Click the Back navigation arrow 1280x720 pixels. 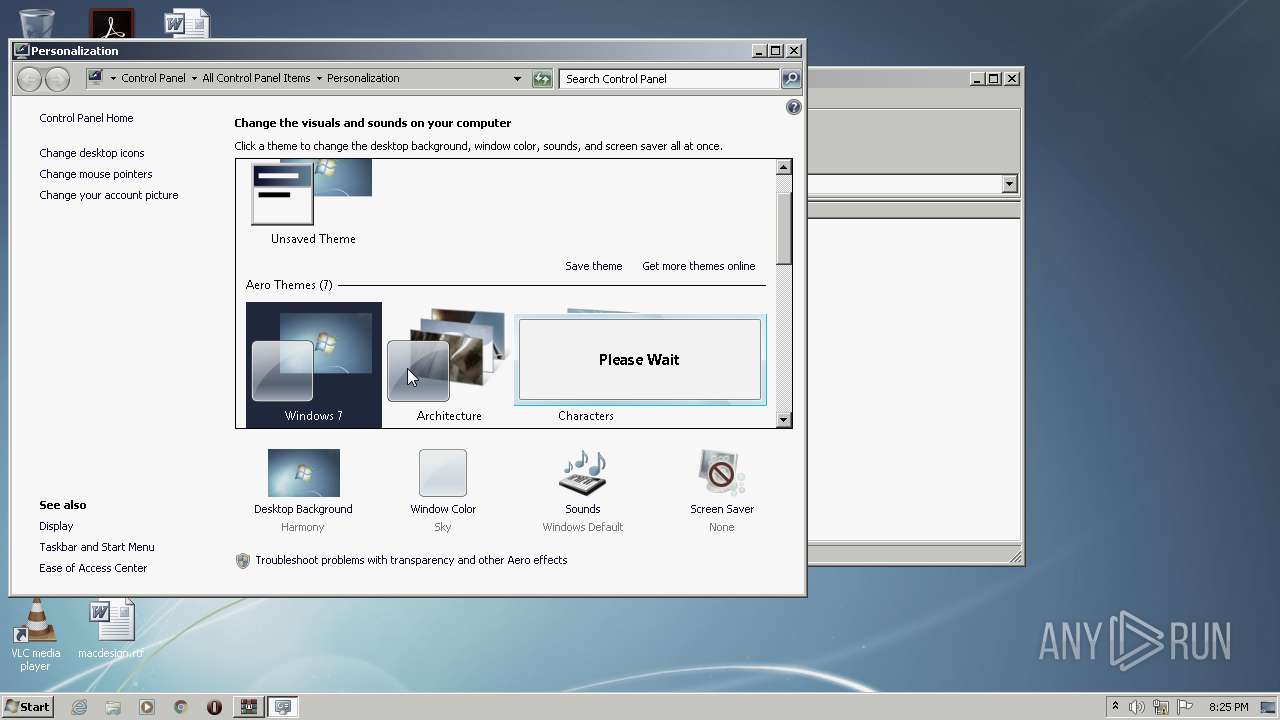point(29,79)
